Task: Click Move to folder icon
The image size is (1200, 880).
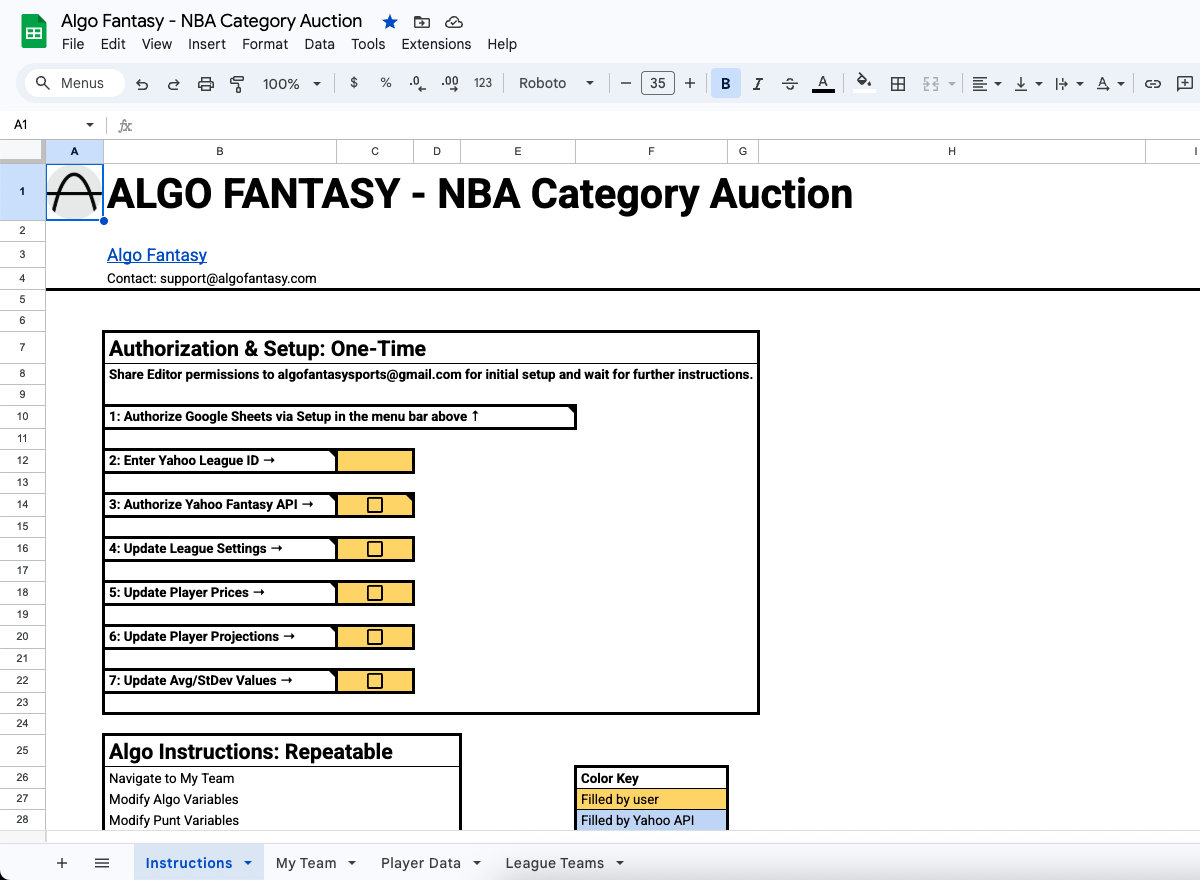Action: pyautogui.click(x=422, y=21)
